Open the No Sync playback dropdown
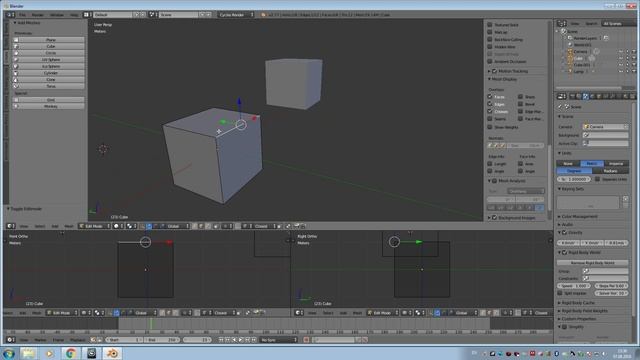This screenshot has width=640, height=360. pos(279,340)
